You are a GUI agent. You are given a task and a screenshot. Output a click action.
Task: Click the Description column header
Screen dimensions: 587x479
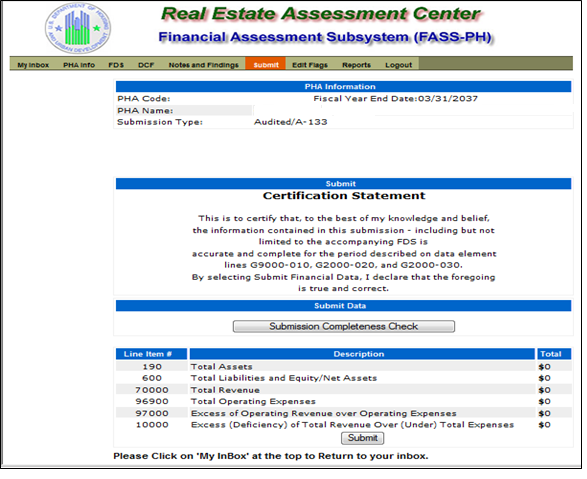362,354
